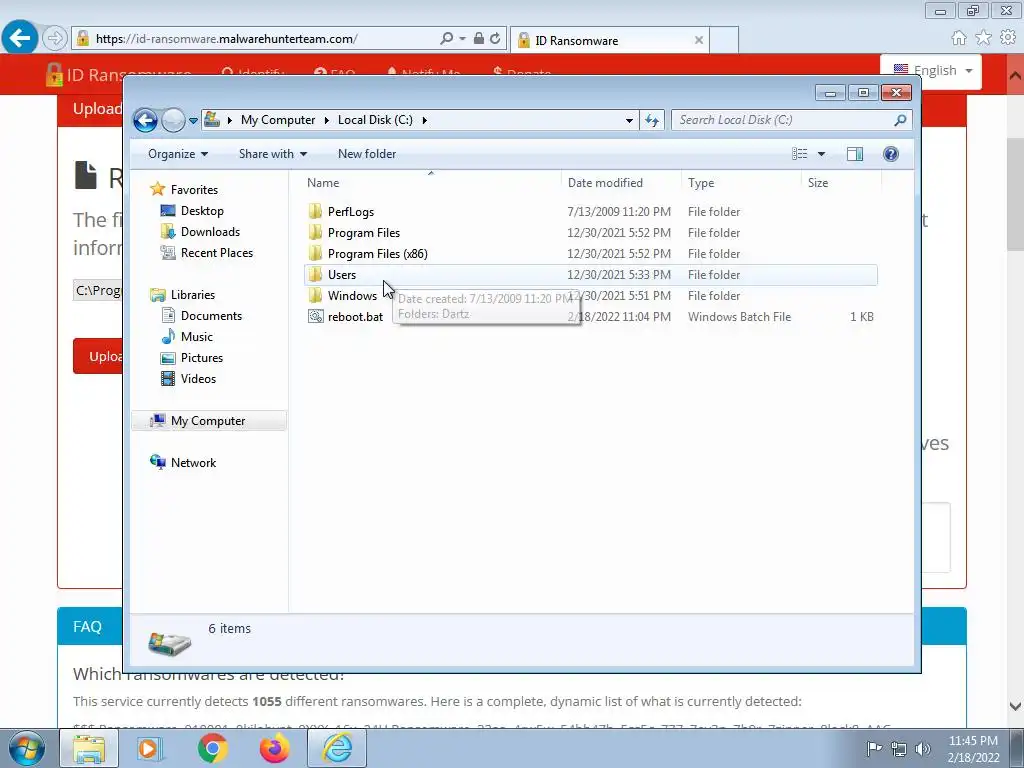Open the Windows Start menu
The width and height of the screenshot is (1024, 768).
27,748
